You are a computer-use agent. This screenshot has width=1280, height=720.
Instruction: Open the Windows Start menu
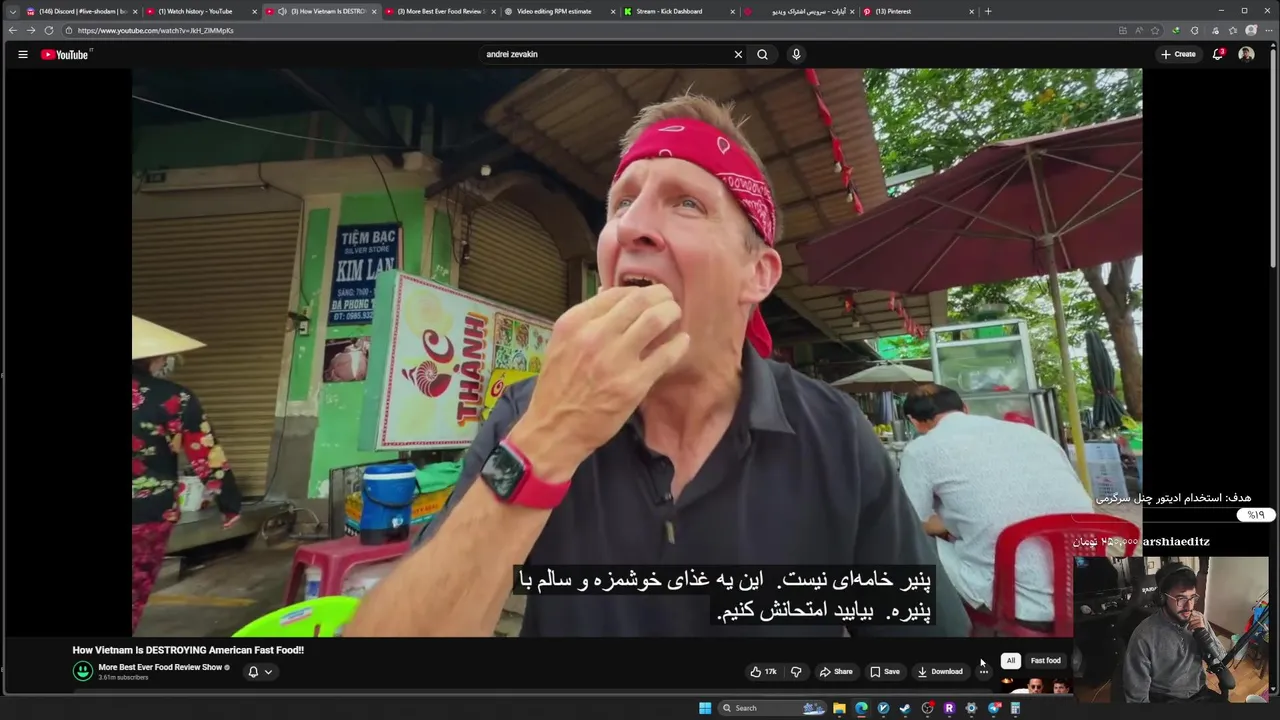[x=705, y=708]
